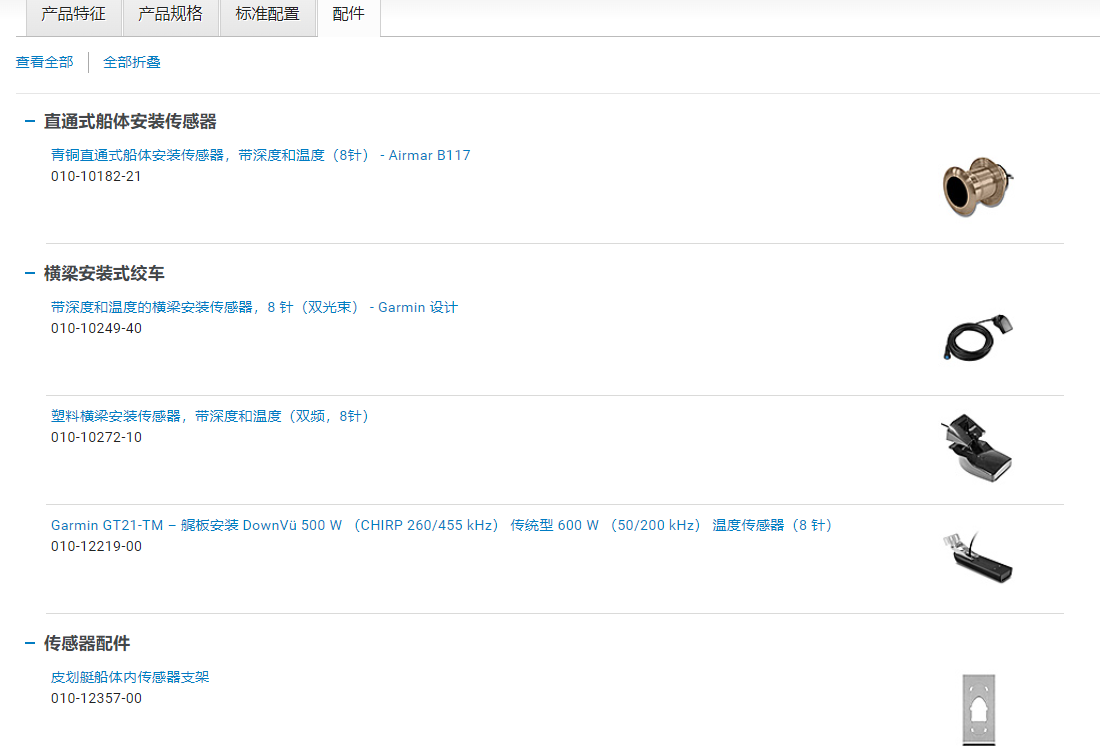Select the 标准配置 tab

pyautogui.click(x=267, y=15)
